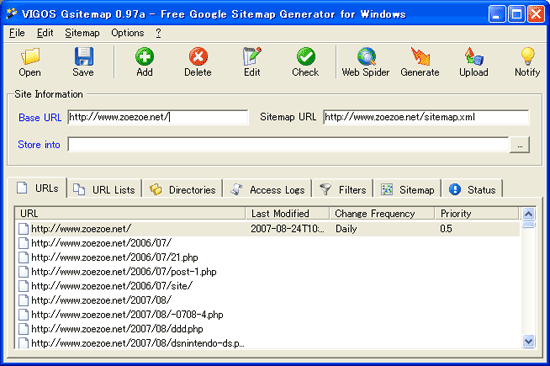Open the Edit menu
Viewport: 550px width, 366px height.
tap(45, 33)
